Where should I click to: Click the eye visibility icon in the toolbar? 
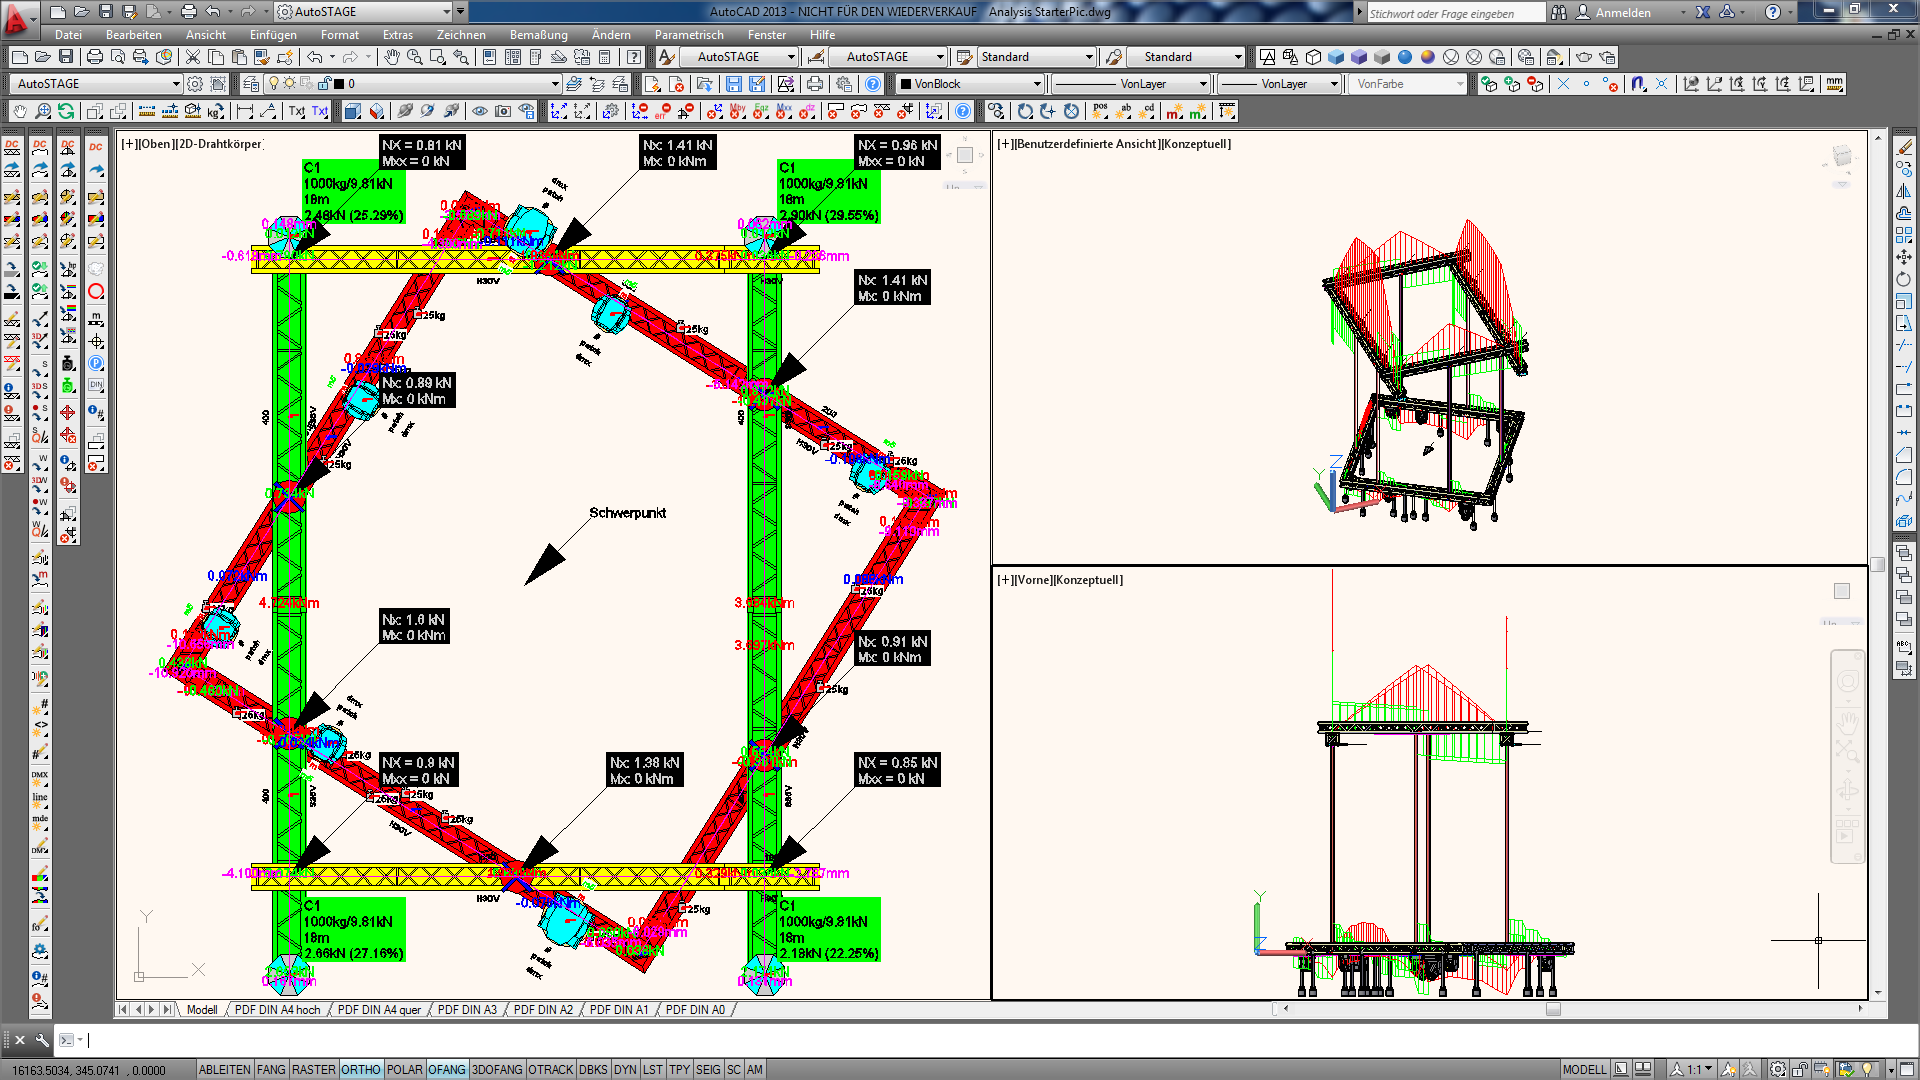[479, 111]
